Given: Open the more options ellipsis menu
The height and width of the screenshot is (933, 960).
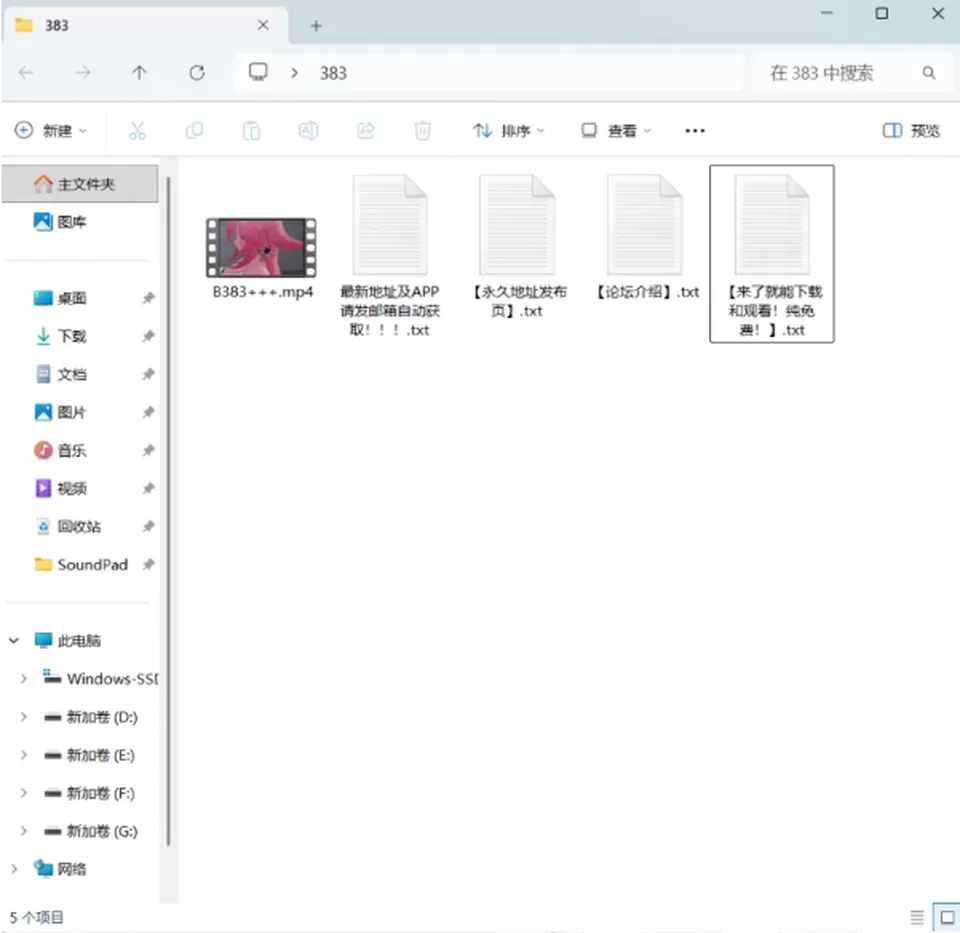Looking at the screenshot, I should [x=695, y=130].
